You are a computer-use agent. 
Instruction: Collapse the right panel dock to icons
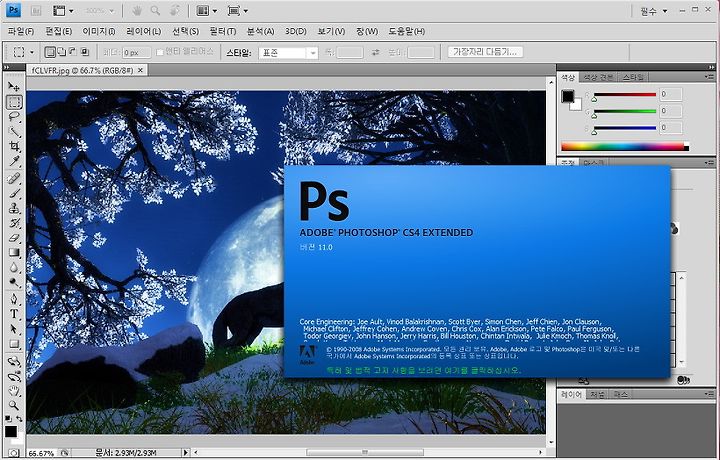pyautogui.click(x=711, y=67)
